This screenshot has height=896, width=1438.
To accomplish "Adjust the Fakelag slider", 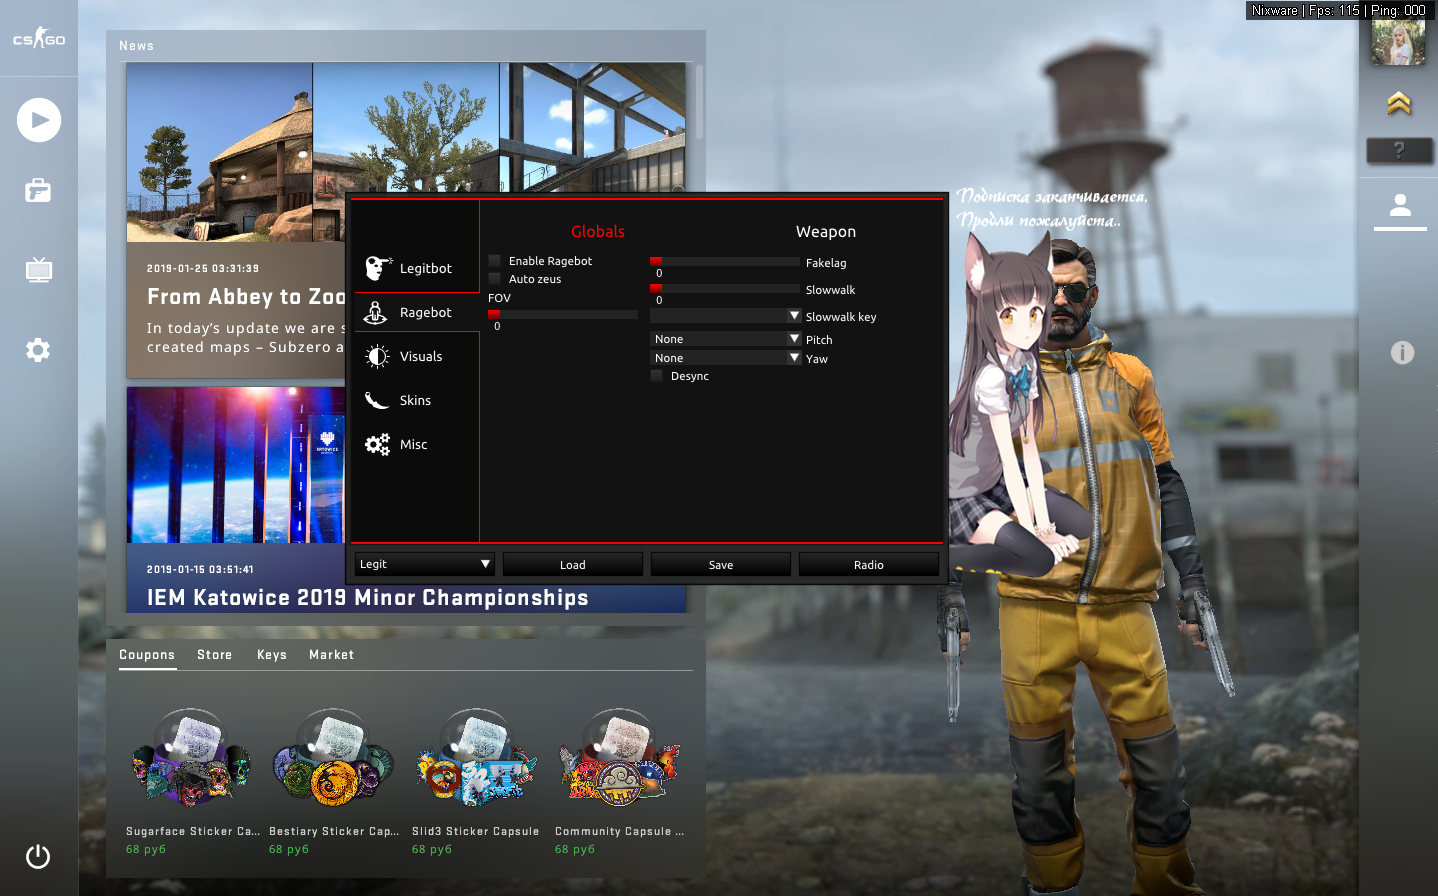I will [725, 261].
